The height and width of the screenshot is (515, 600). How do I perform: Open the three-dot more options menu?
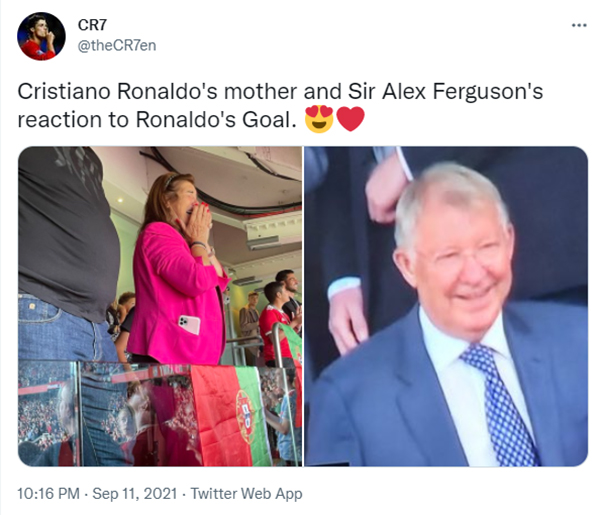click(579, 25)
